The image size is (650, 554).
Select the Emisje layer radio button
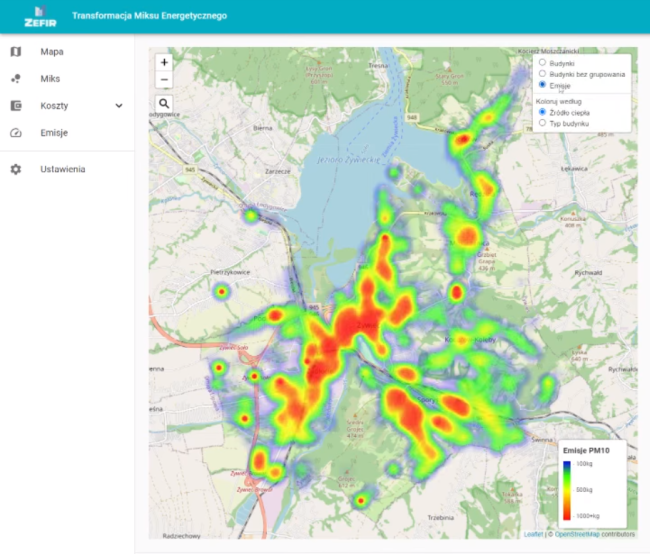542,85
